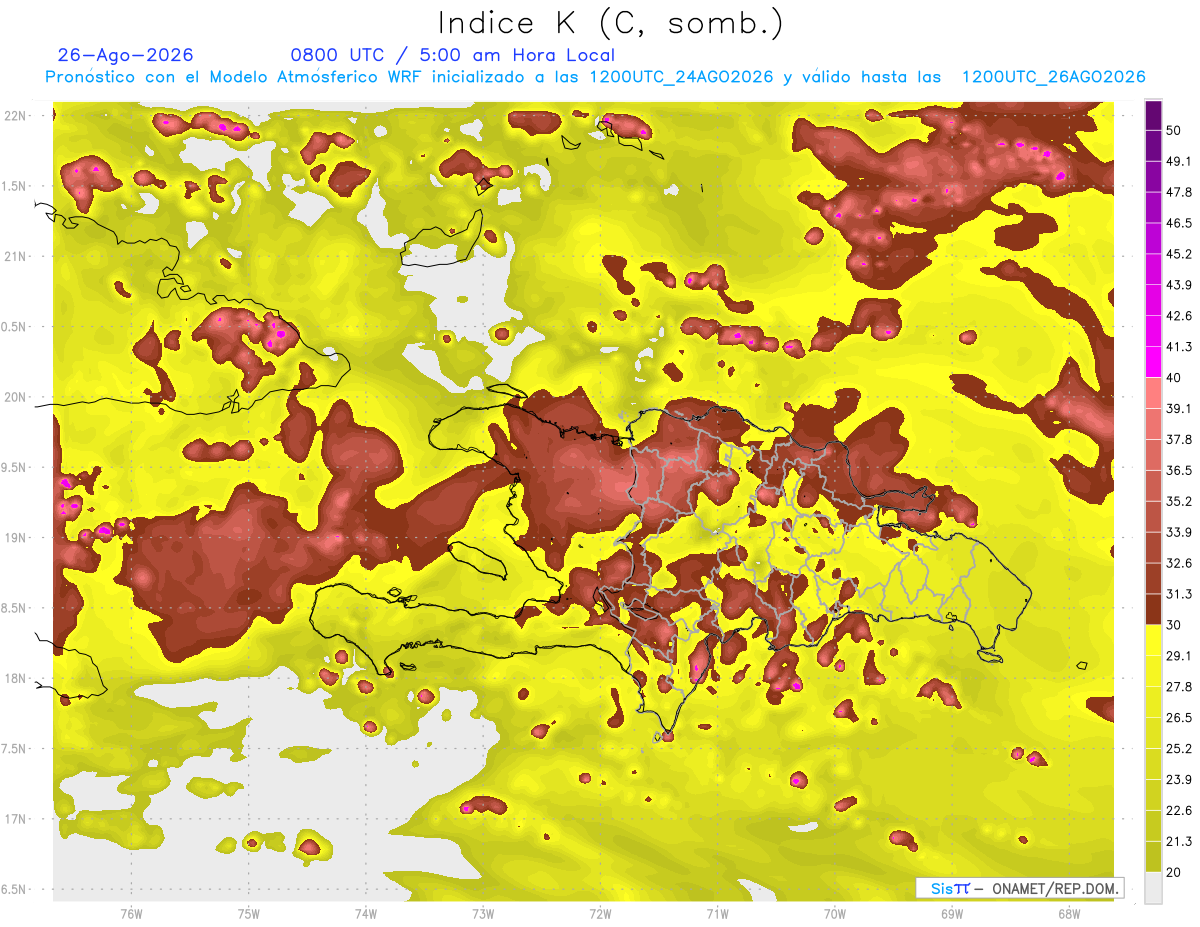Click the legend value "22.6"
The width and height of the screenshot is (1200, 927).
point(1180,810)
